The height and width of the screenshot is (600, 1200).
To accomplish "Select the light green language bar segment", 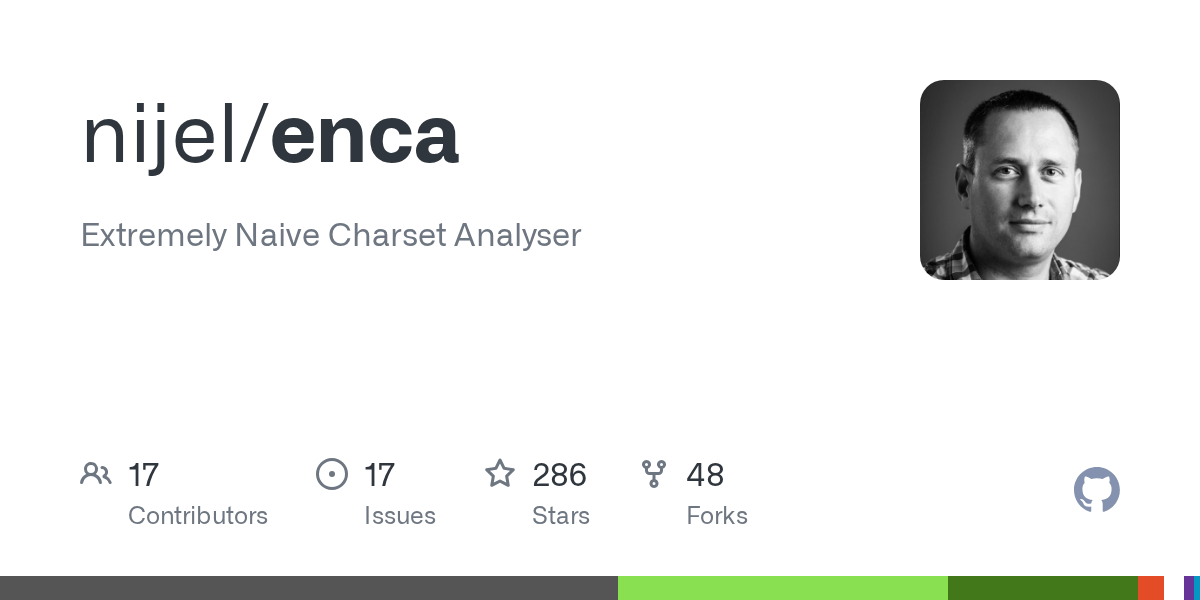I will [783, 588].
